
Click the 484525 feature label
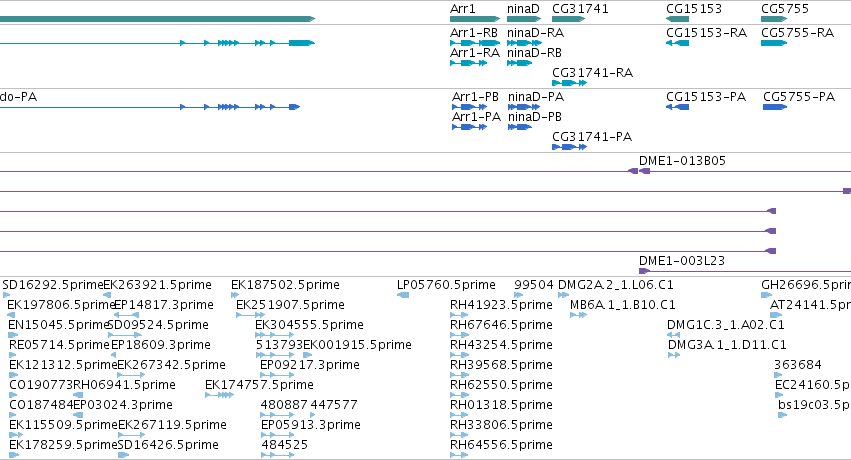coord(284,445)
